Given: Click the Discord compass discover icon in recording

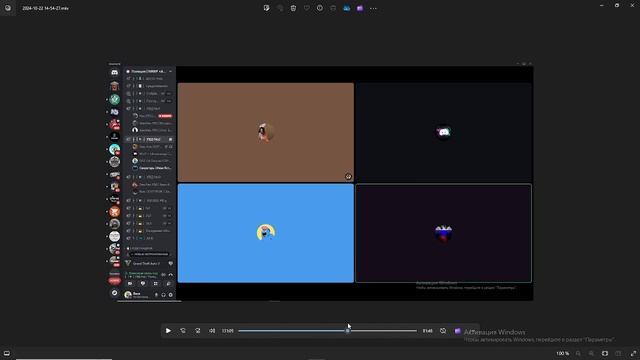Looking at the screenshot, I should pos(115,293).
